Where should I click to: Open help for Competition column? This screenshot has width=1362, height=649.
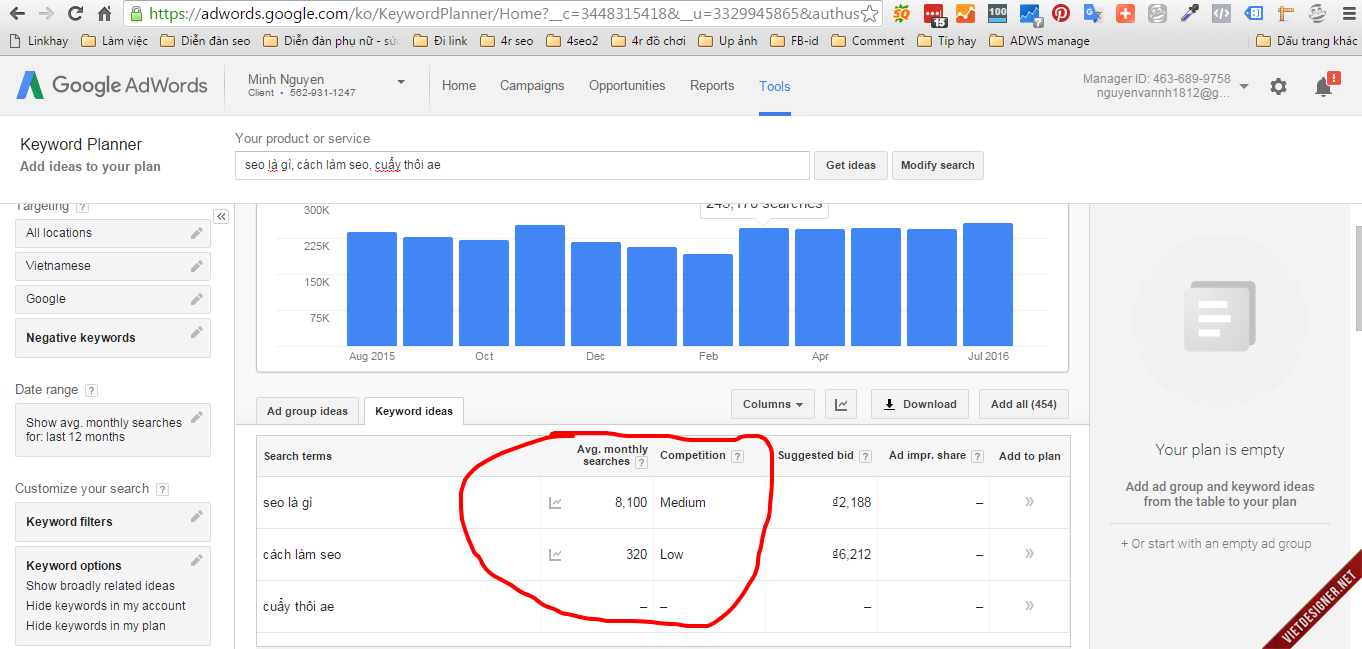click(737, 456)
